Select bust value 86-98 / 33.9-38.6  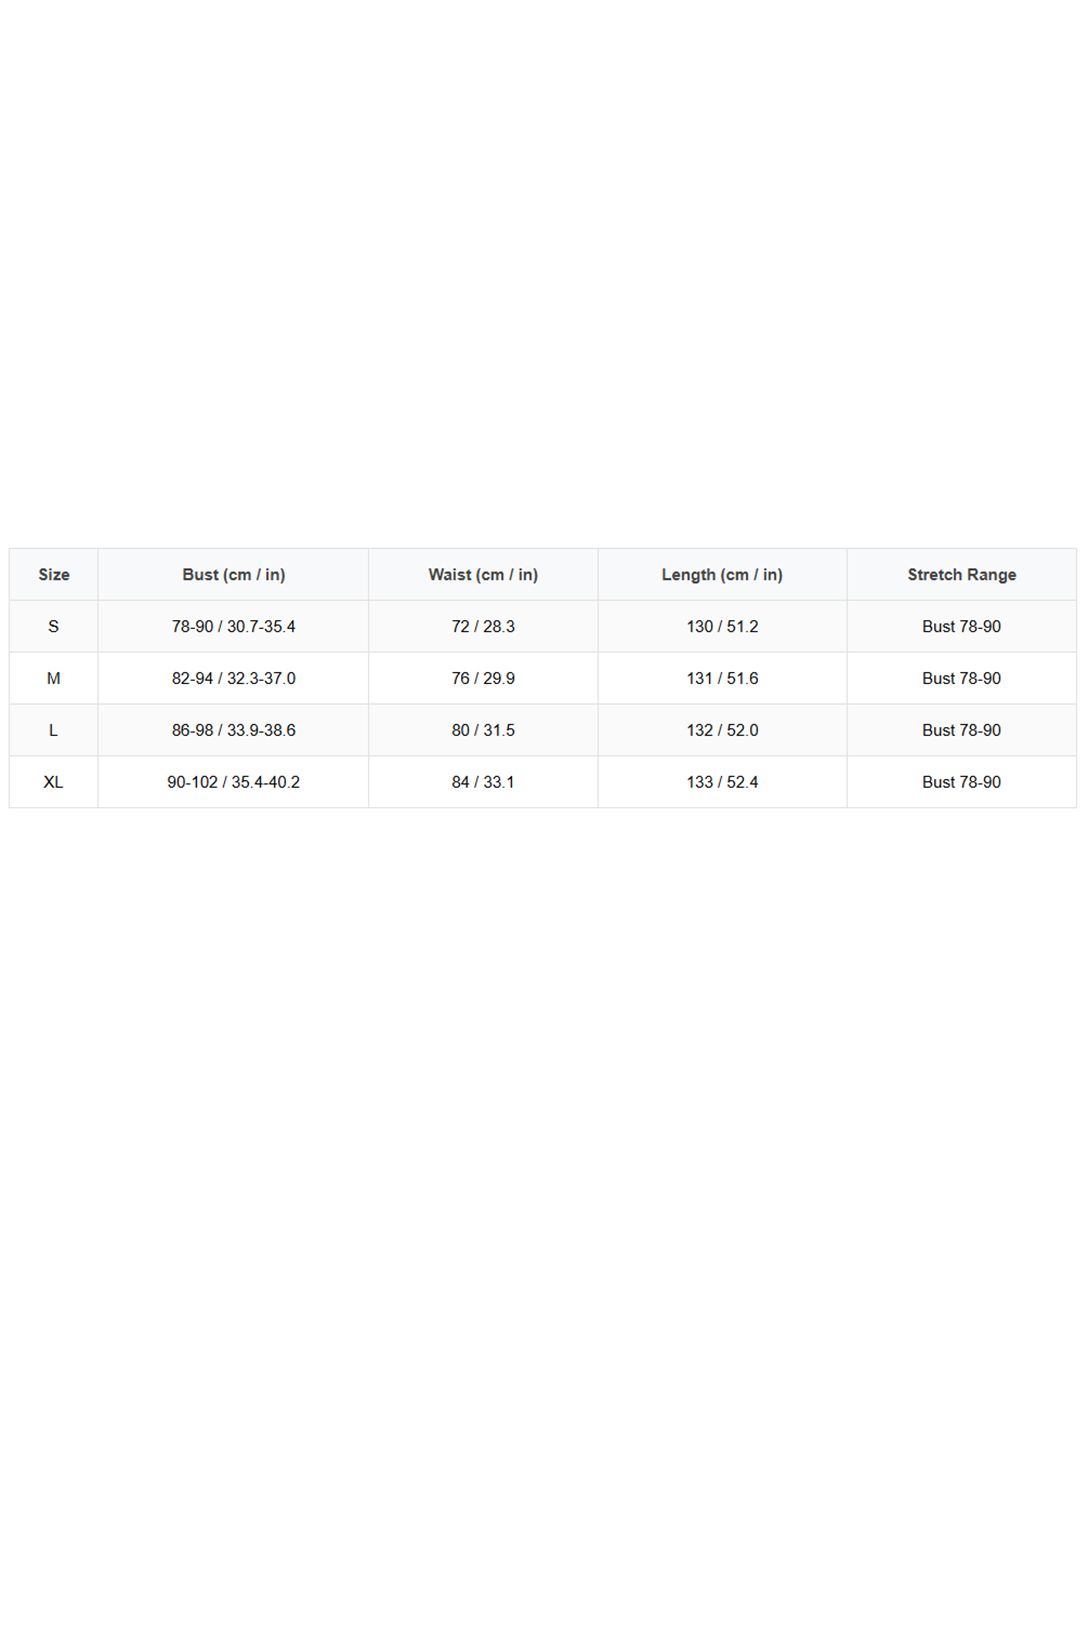coord(233,730)
